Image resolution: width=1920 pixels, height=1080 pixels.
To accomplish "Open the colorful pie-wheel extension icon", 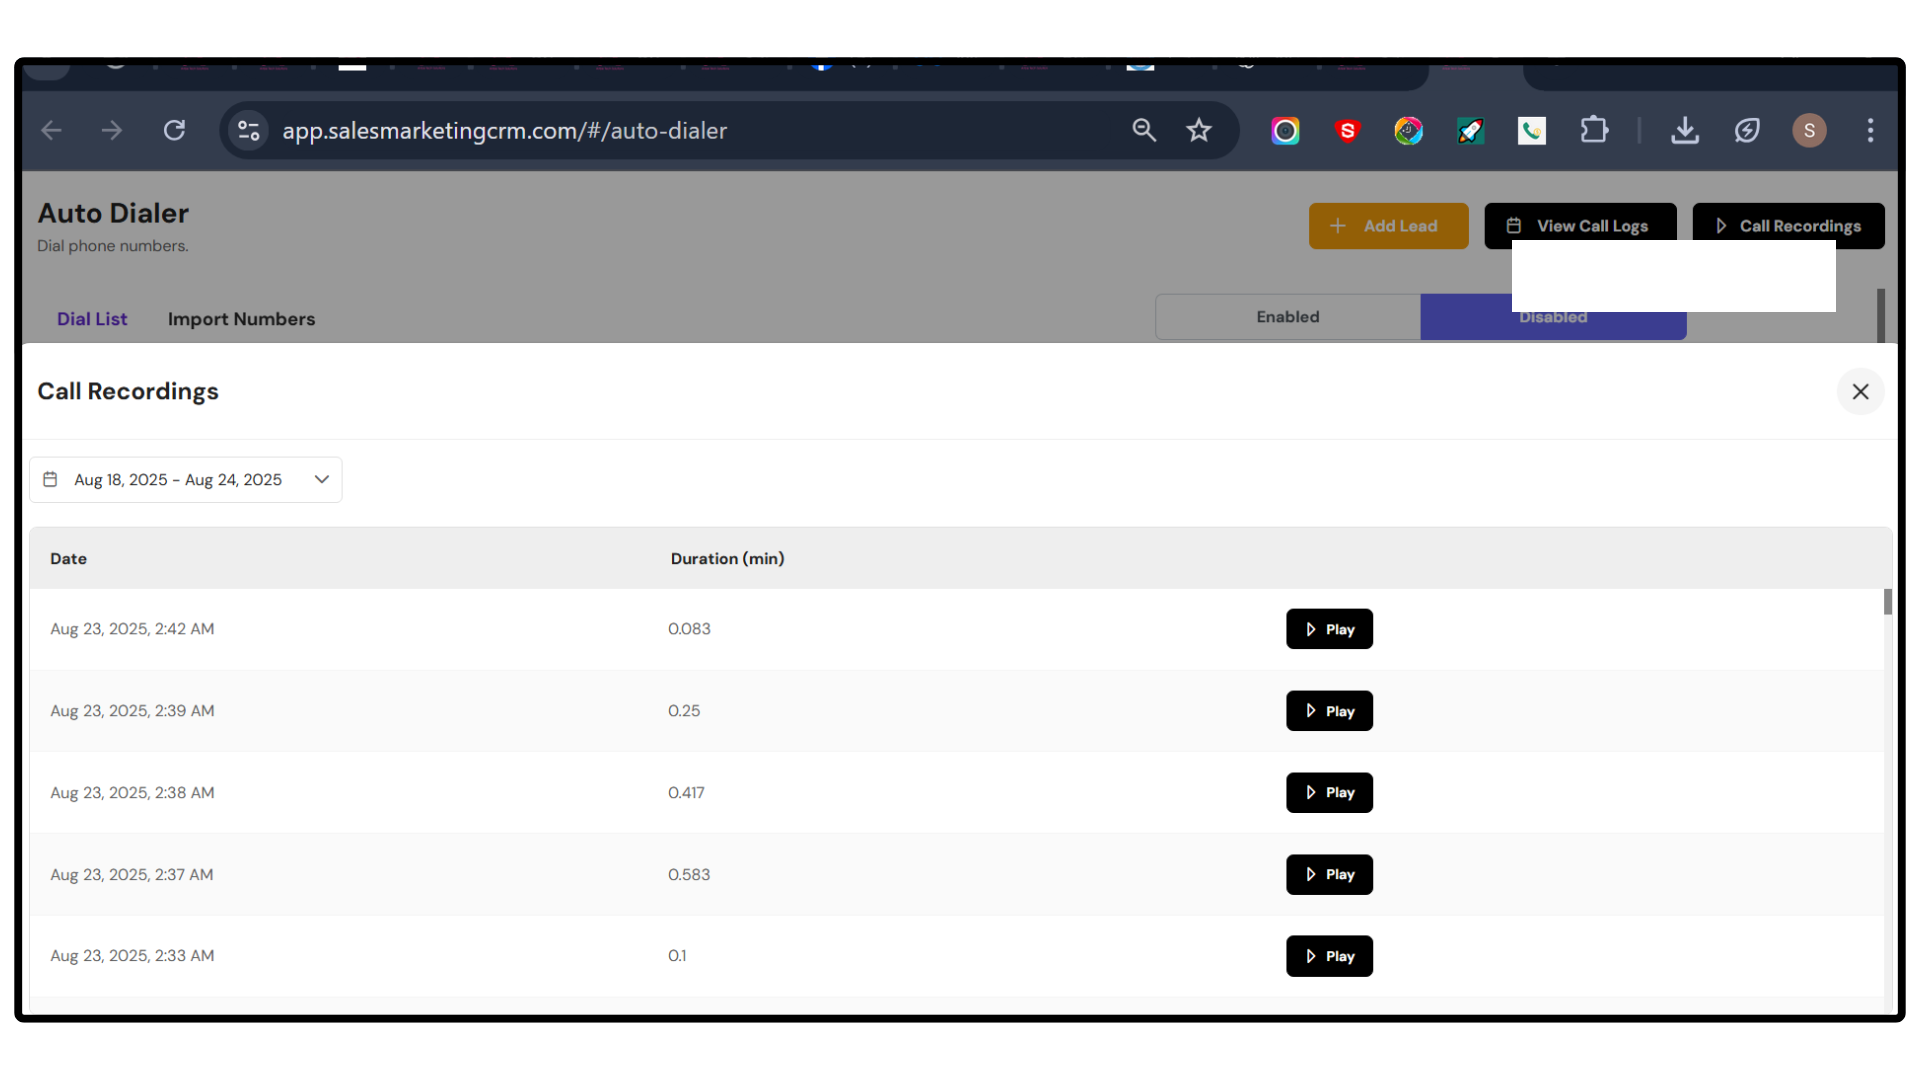I will [x=1408, y=131].
